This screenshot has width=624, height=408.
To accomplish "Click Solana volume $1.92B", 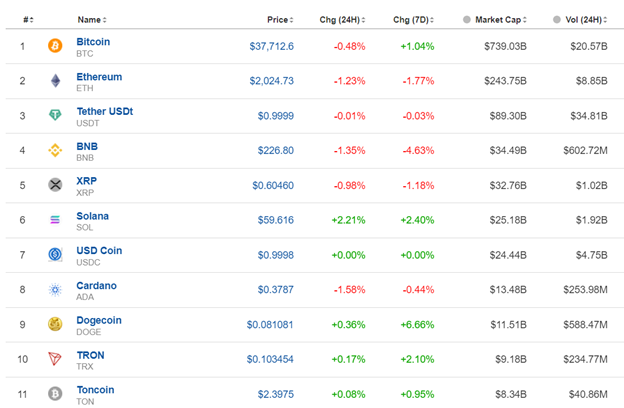I will pos(592,220).
